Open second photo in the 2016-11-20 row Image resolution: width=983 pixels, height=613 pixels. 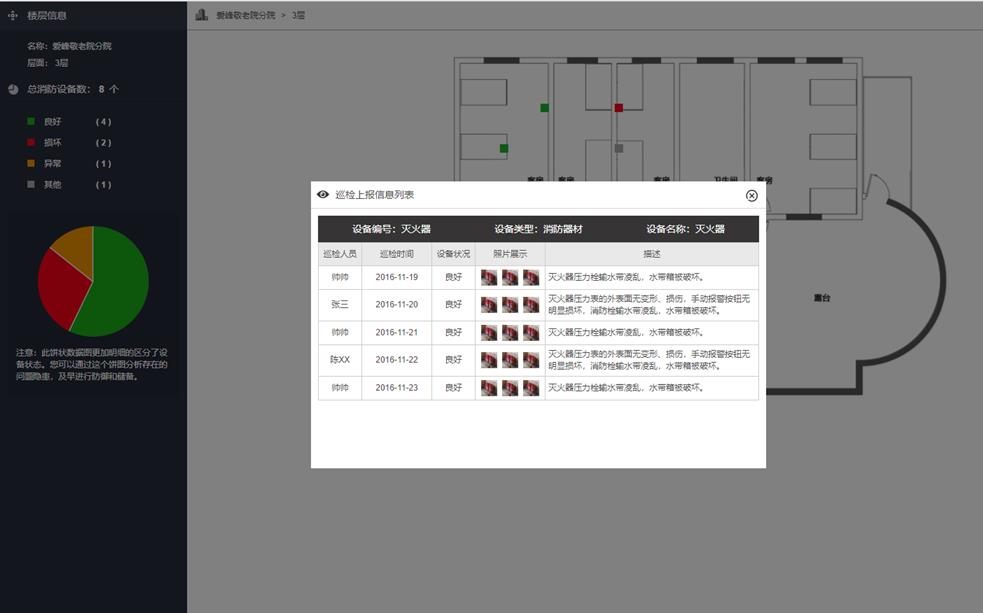[x=510, y=305]
